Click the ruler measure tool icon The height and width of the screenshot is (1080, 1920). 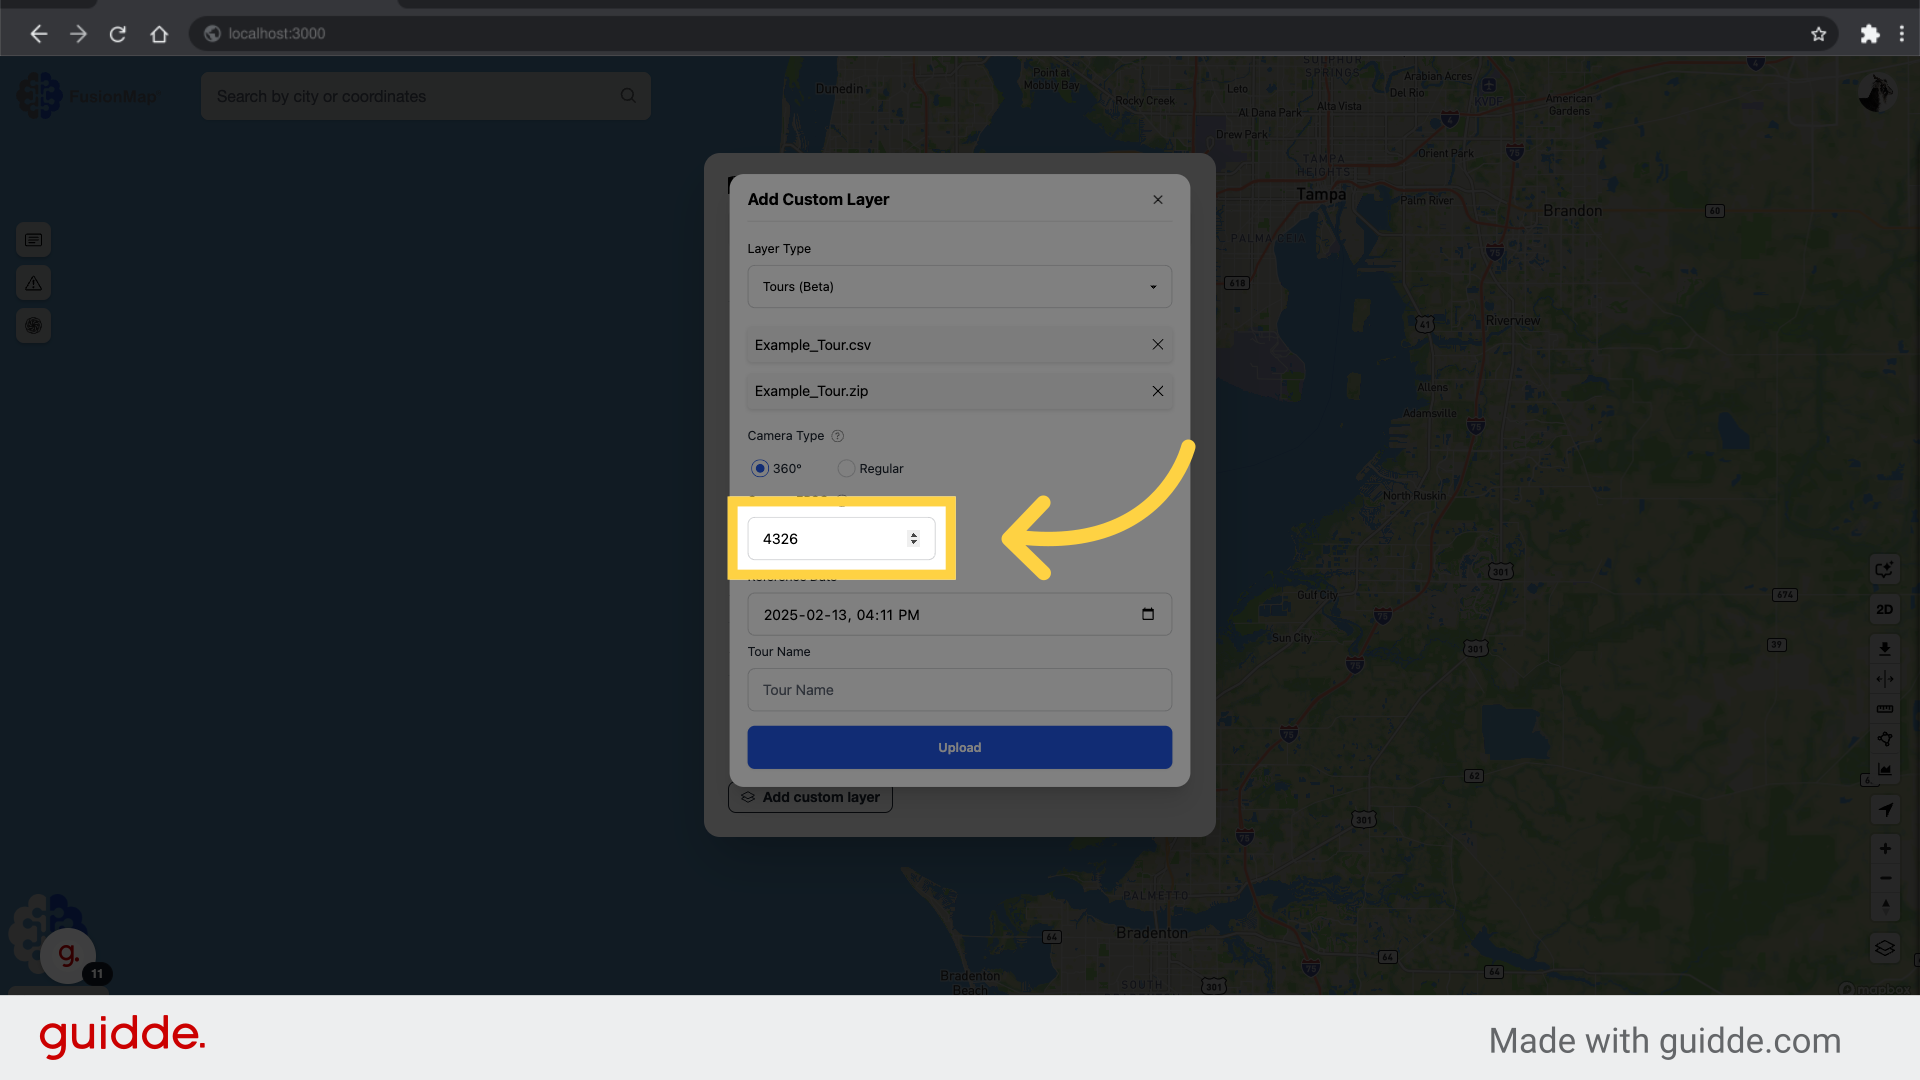point(1885,709)
